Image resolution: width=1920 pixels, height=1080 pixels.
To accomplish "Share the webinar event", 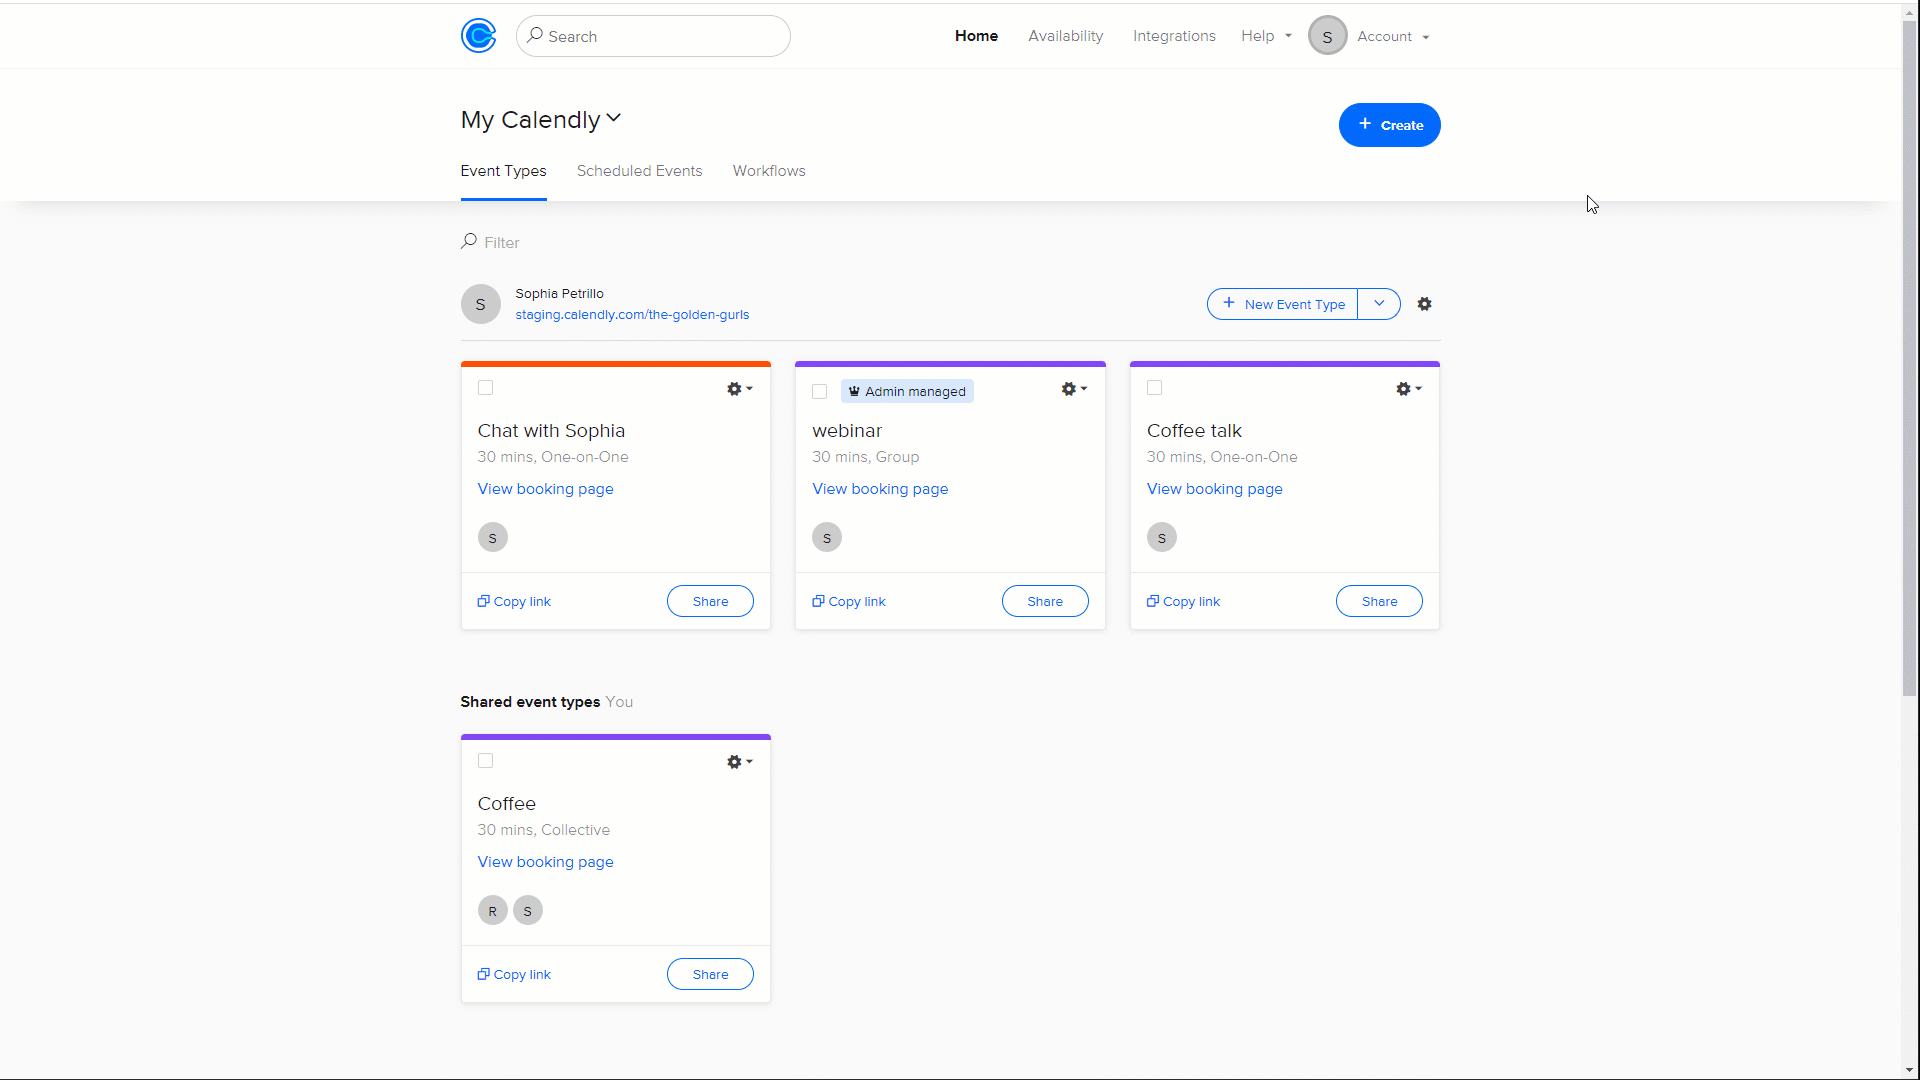I will (1045, 602).
